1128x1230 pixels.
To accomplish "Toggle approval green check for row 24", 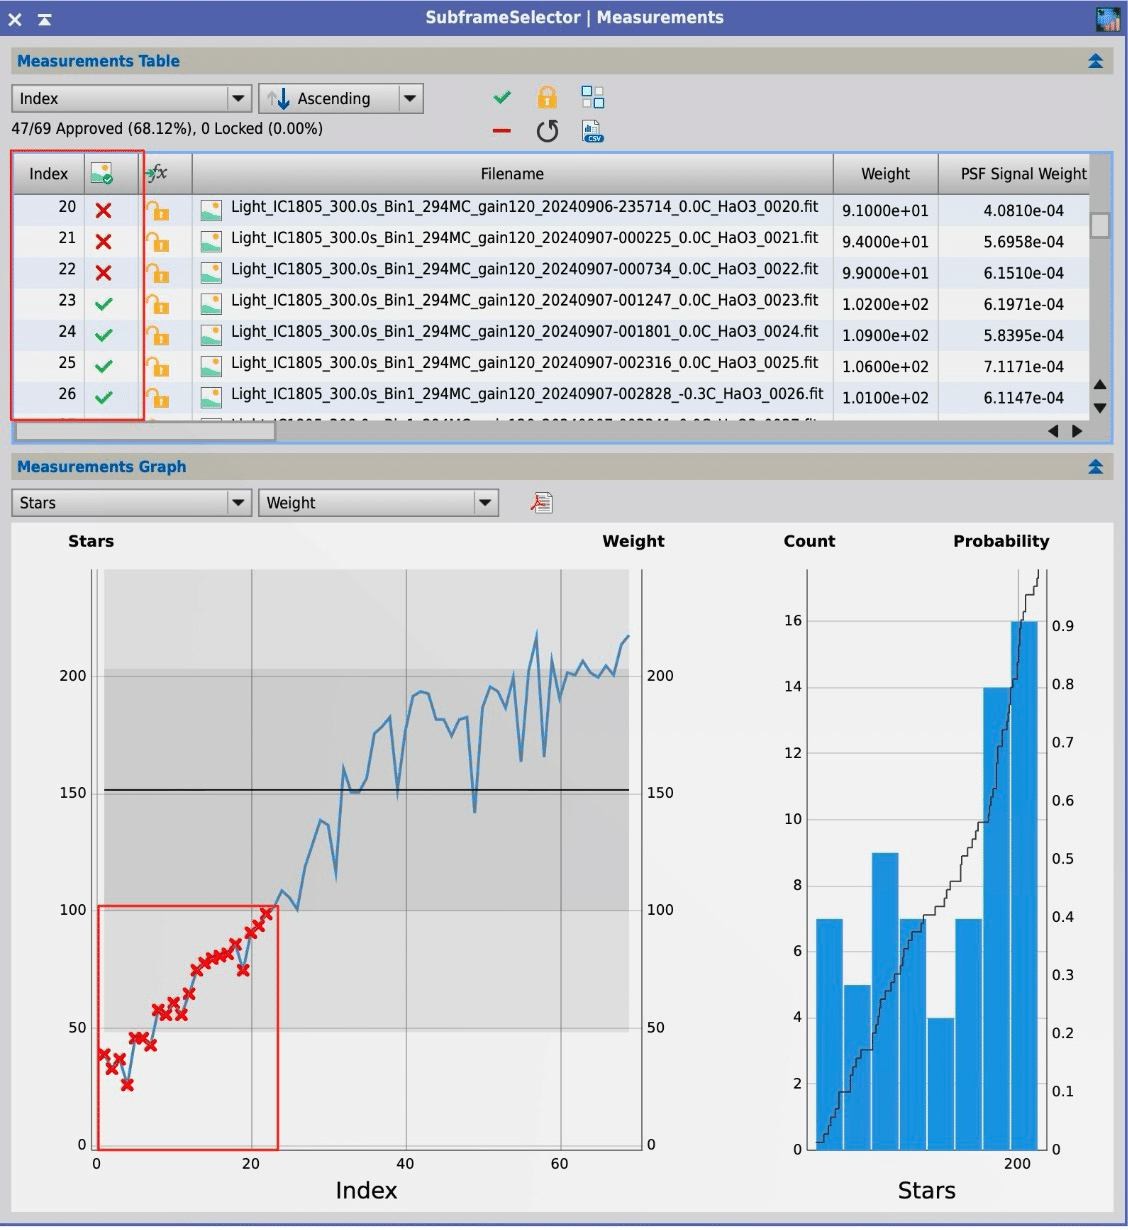I will coord(103,334).
